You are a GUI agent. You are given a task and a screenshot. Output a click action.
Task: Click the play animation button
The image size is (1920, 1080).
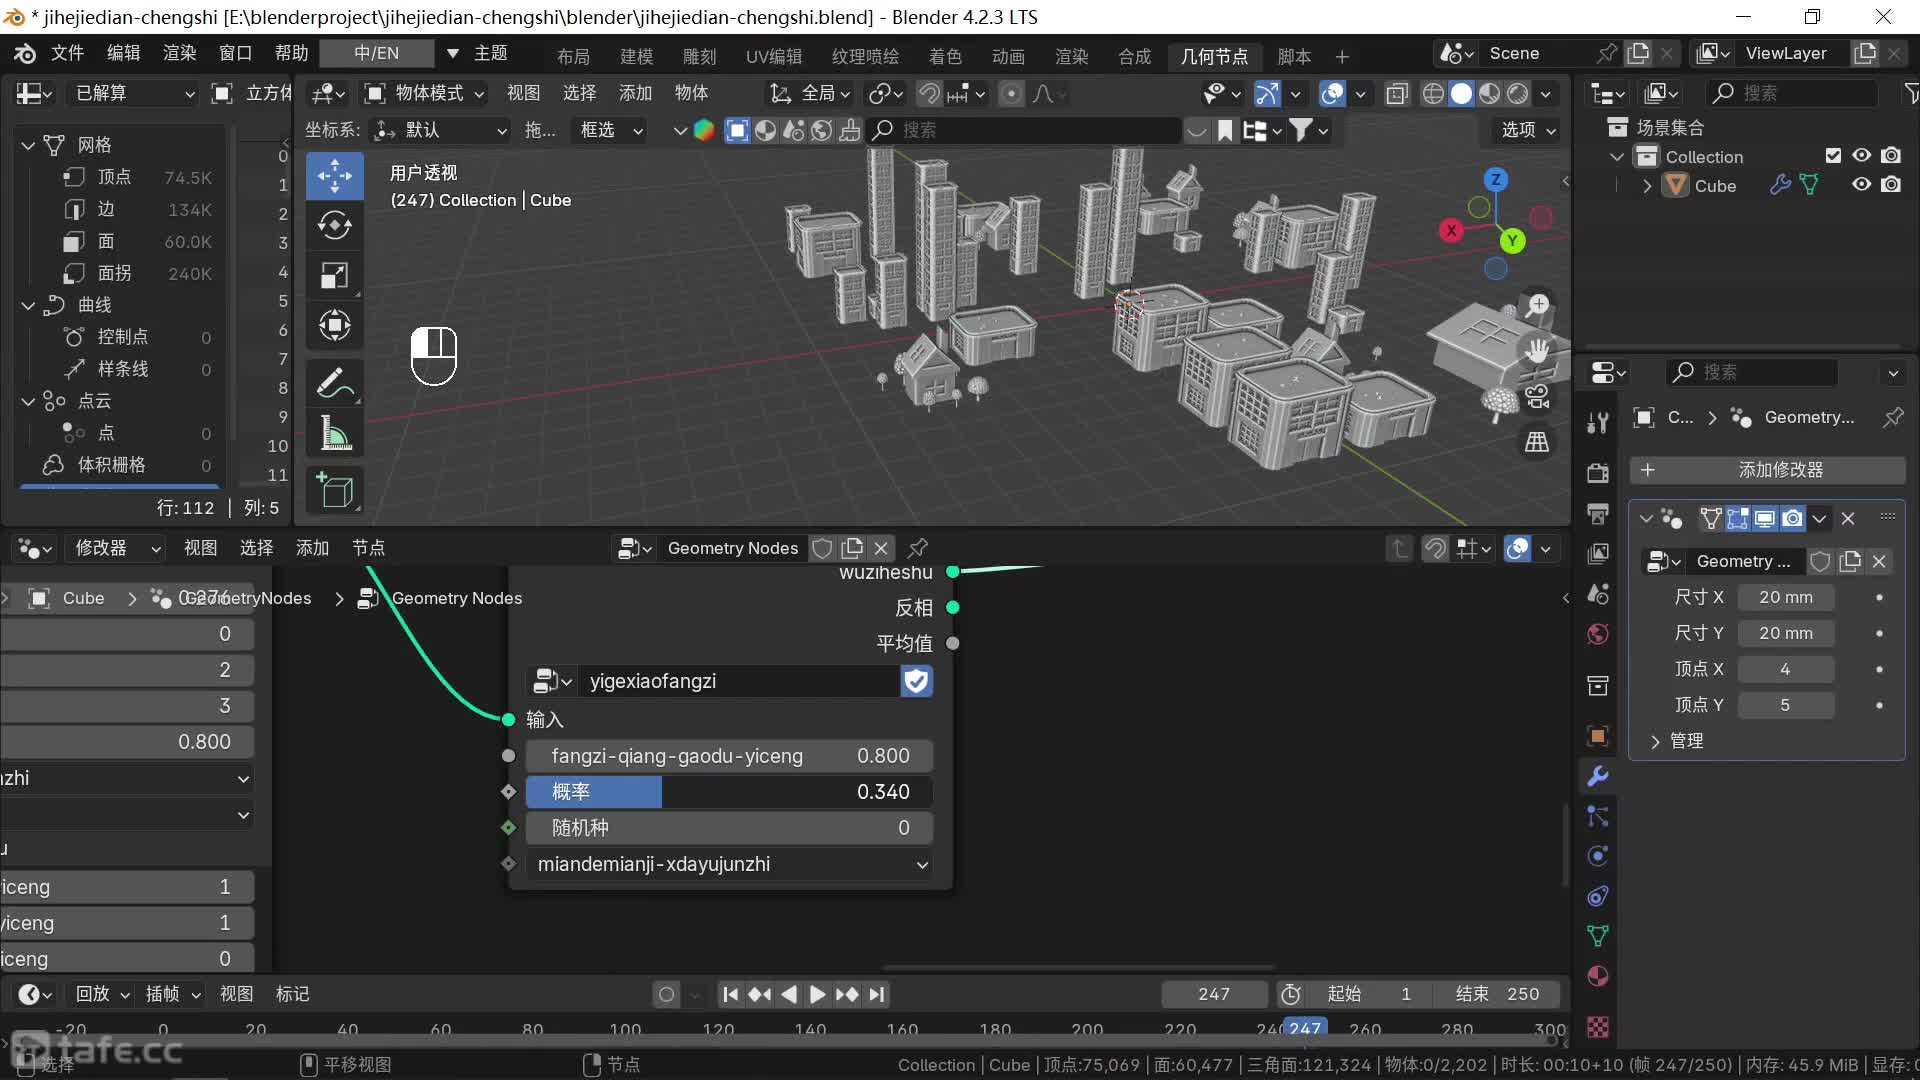tap(817, 994)
